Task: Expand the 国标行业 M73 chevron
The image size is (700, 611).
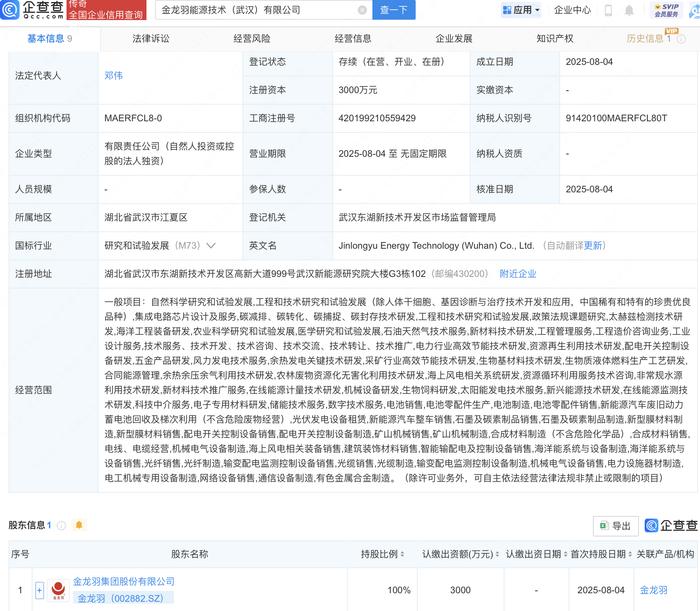Action: 211,245
